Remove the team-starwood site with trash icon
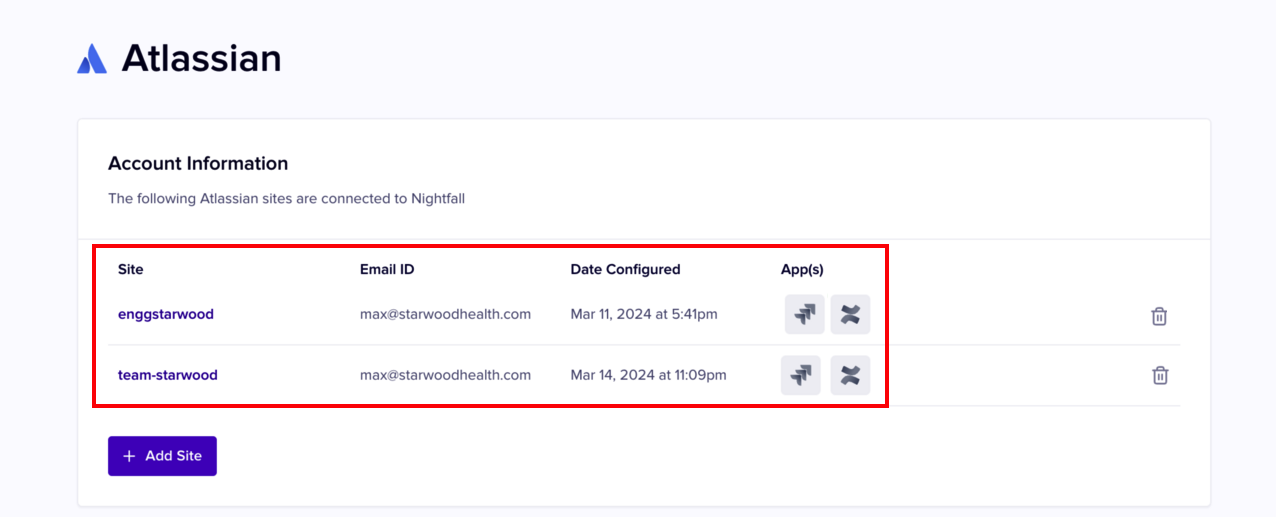The width and height of the screenshot is (1276, 517). tap(1159, 376)
